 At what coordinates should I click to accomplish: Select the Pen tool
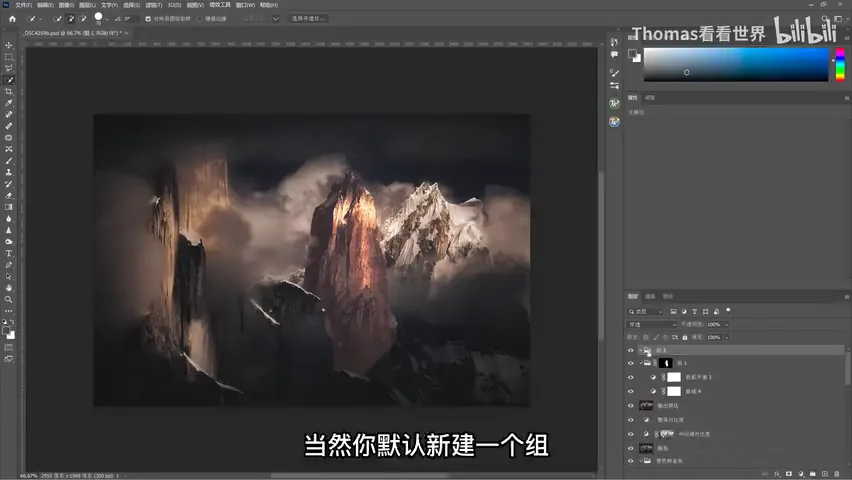point(9,265)
